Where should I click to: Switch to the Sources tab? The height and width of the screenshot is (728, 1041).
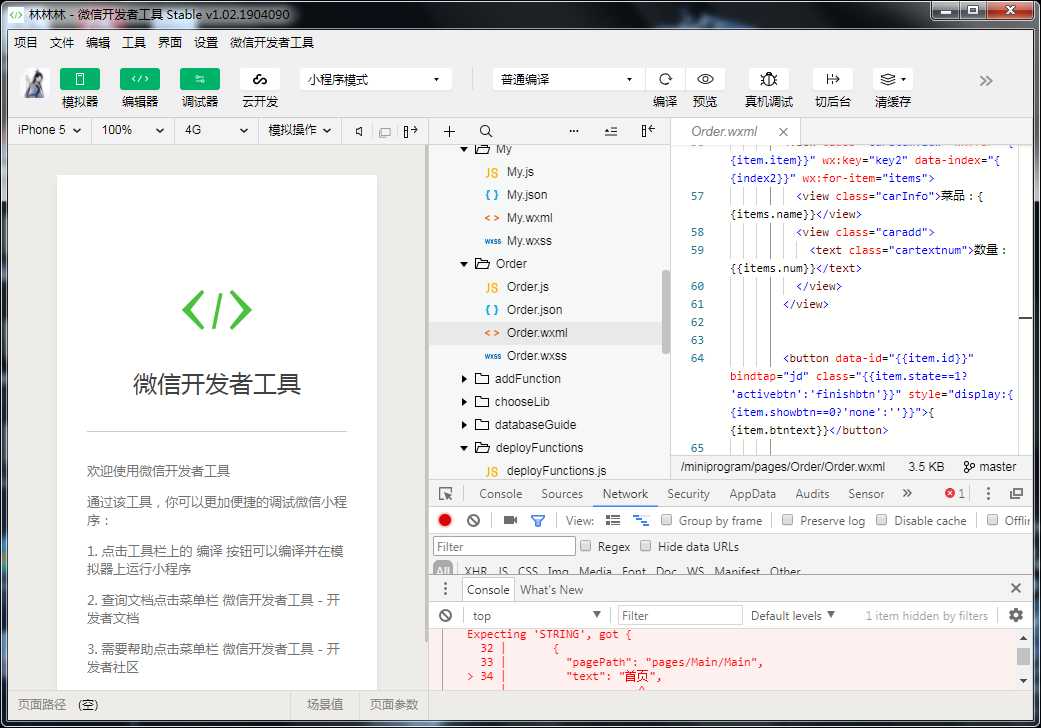(x=562, y=494)
